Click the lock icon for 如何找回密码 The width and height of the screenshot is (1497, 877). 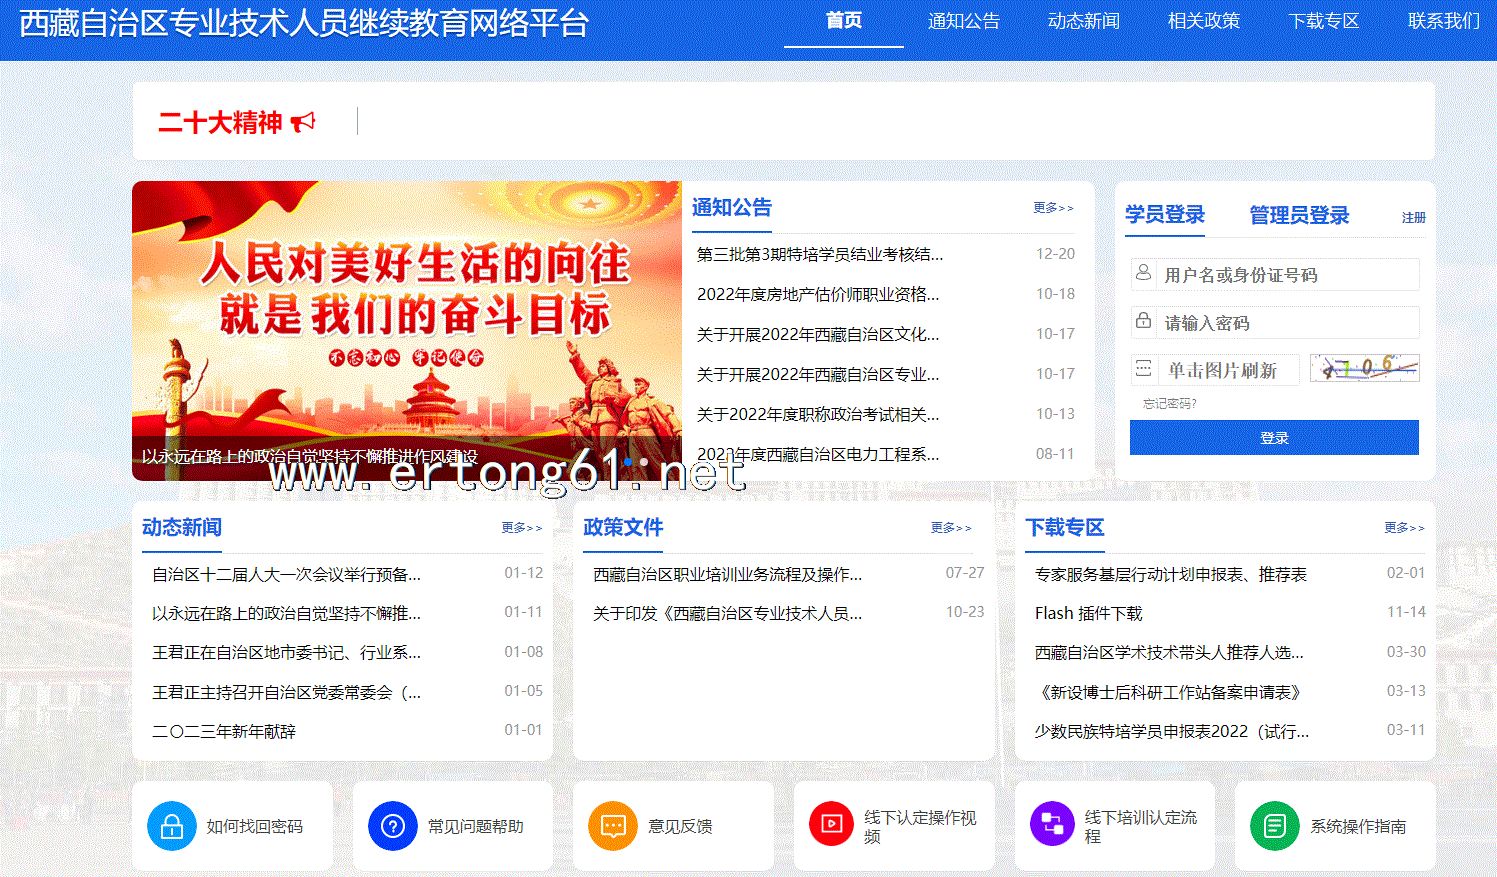click(171, 826)
